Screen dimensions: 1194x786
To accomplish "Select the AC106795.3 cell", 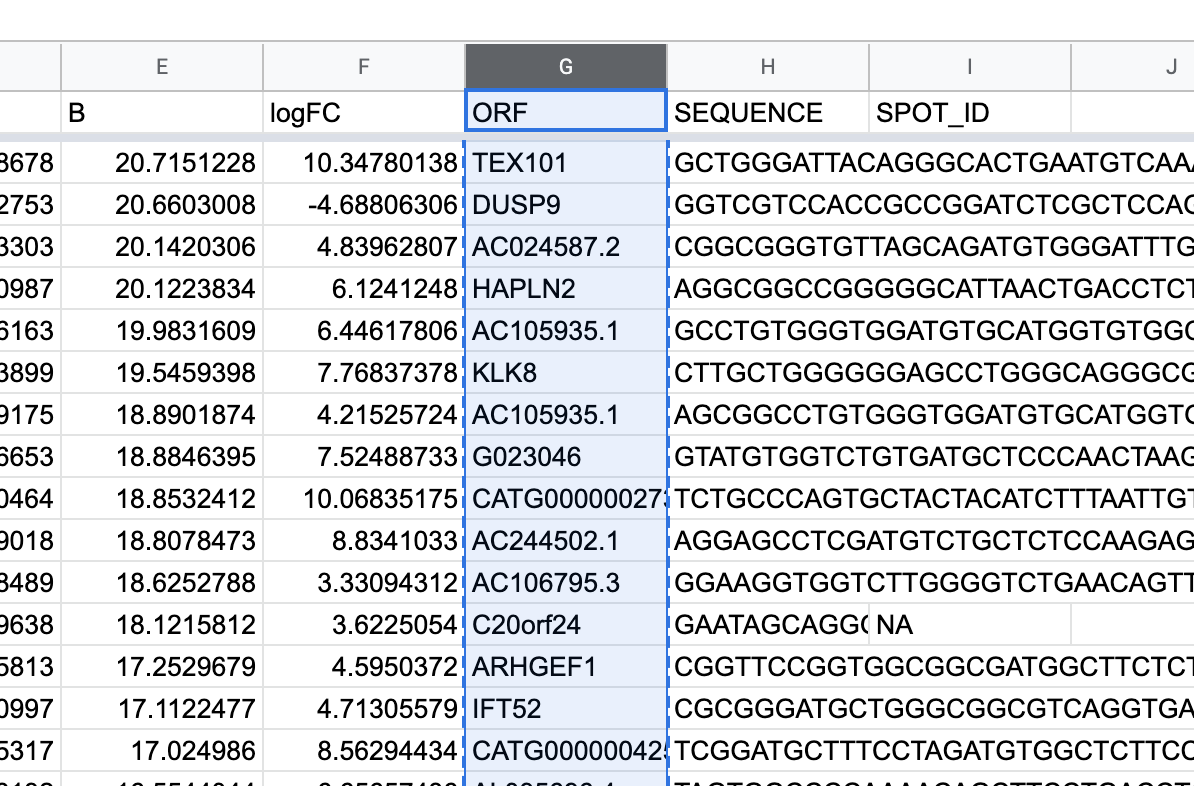I will (x=566, y=583).
